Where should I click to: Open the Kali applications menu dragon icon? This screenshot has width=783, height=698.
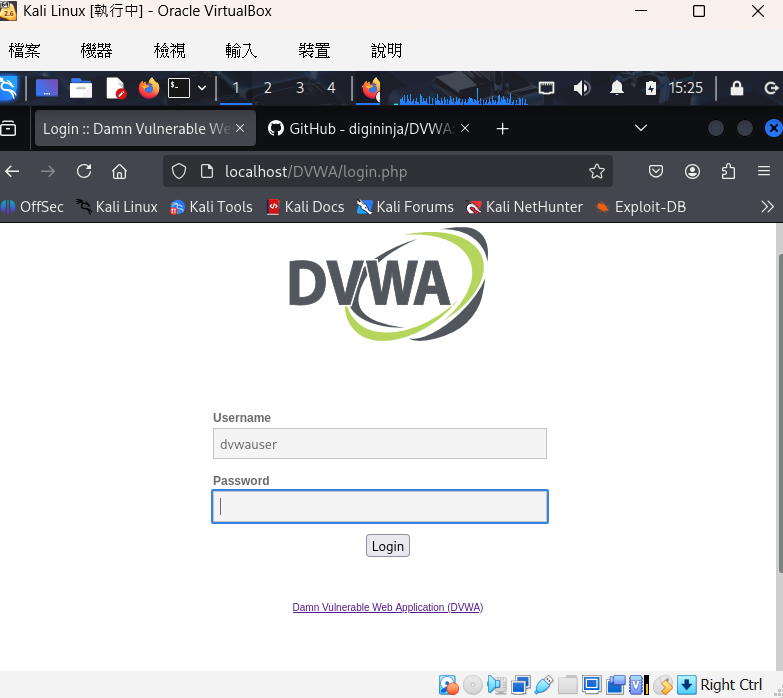point(7,88)
